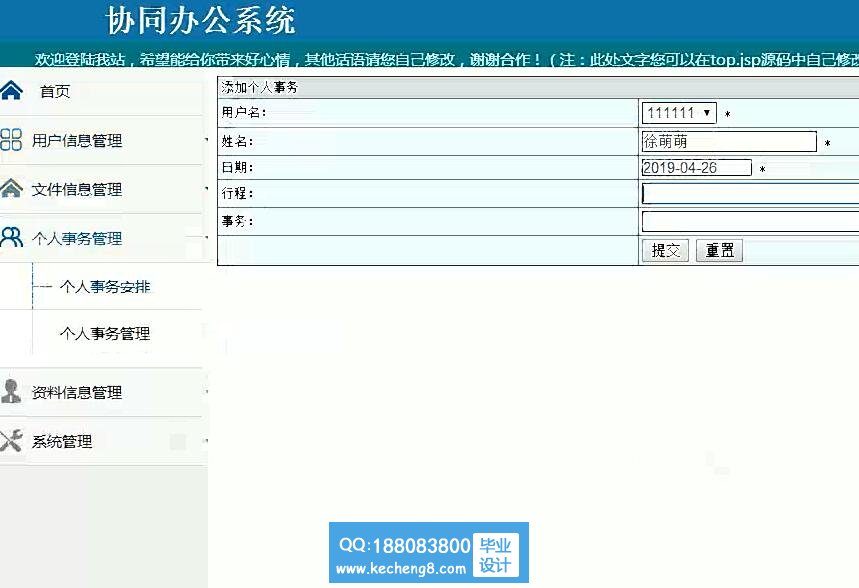Click the tools icon for 系统管理

click(11, 441)
